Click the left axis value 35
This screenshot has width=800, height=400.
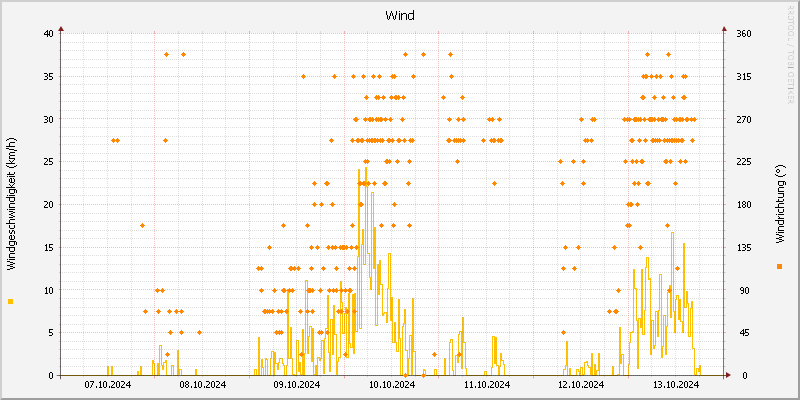coord(48,77)
